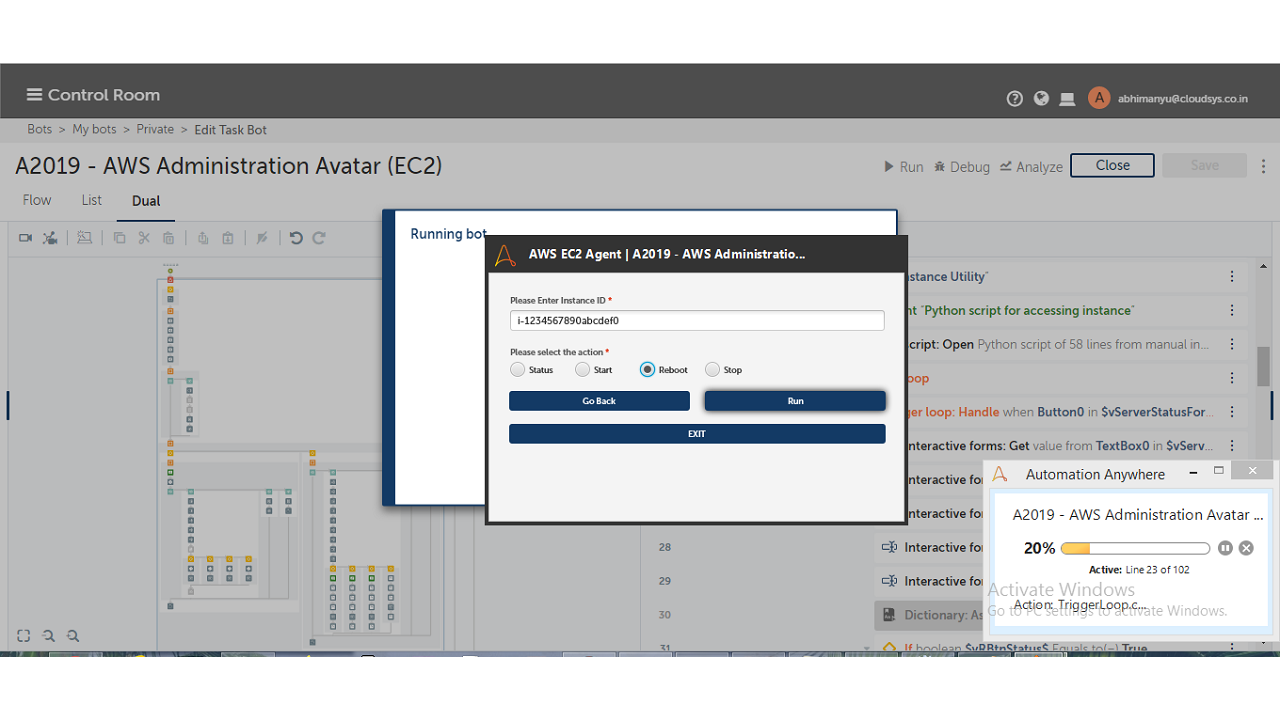Click the copy icon in editor toolbar
The image size is (1280, 720).
119,238
